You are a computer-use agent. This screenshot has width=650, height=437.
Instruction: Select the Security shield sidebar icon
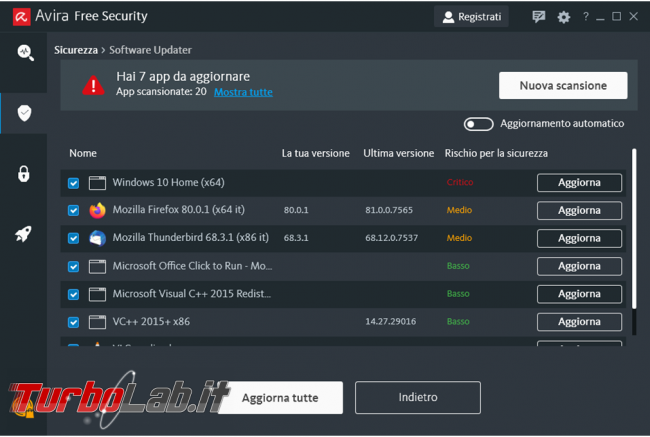coord(24,113)
